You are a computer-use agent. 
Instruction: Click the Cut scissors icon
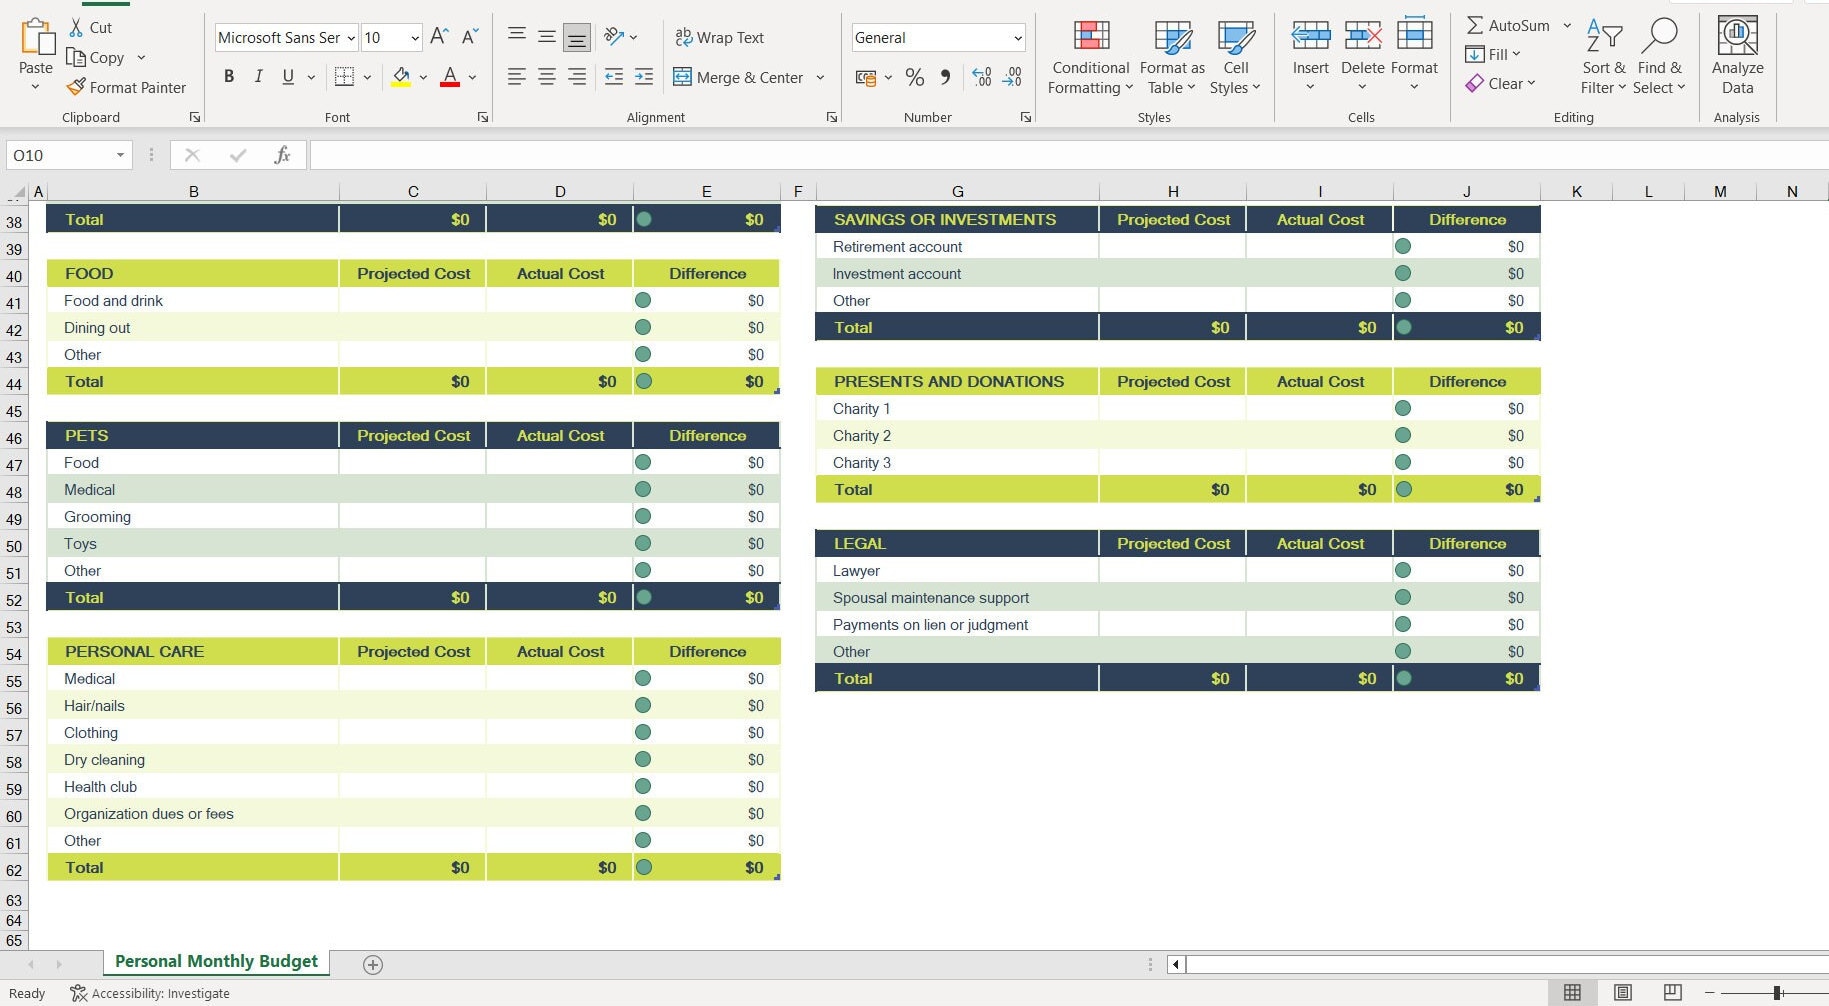[x=76, y=27]
